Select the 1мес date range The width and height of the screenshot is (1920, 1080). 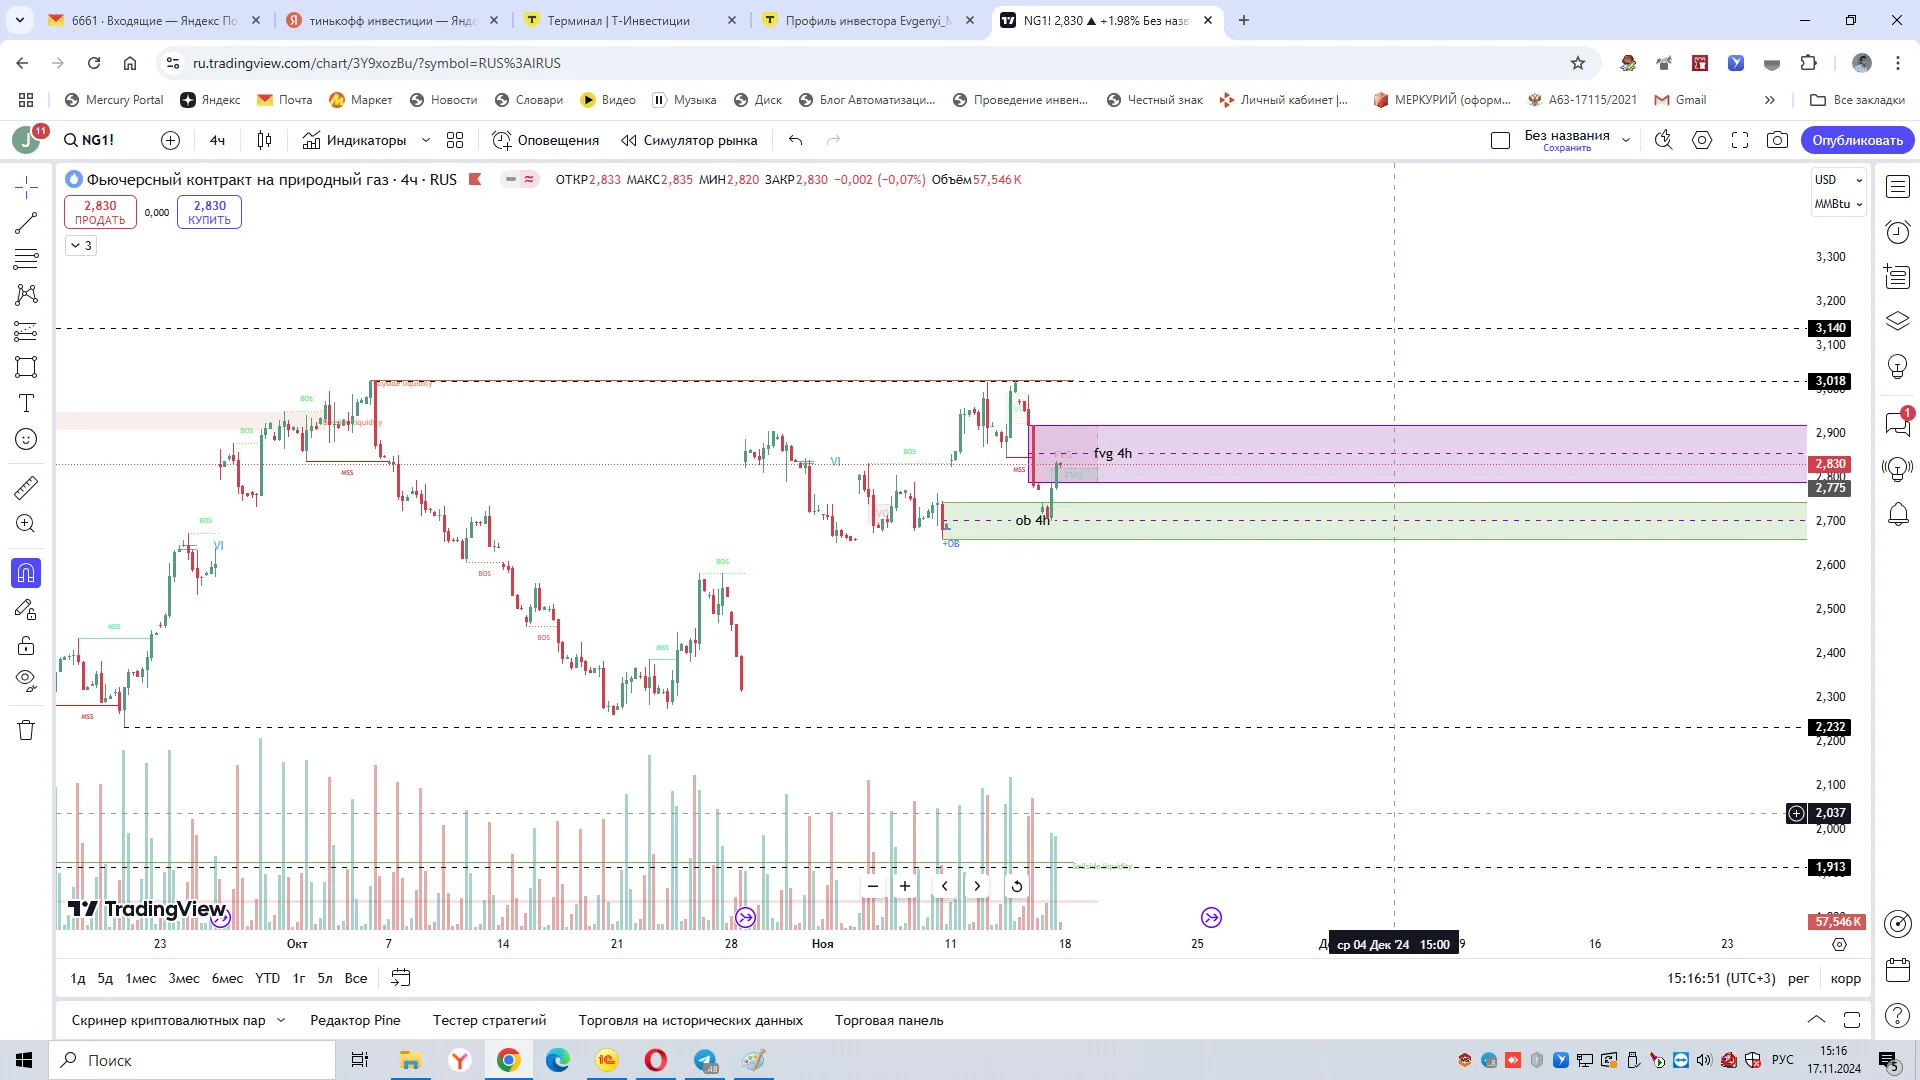tap(140, 978)
